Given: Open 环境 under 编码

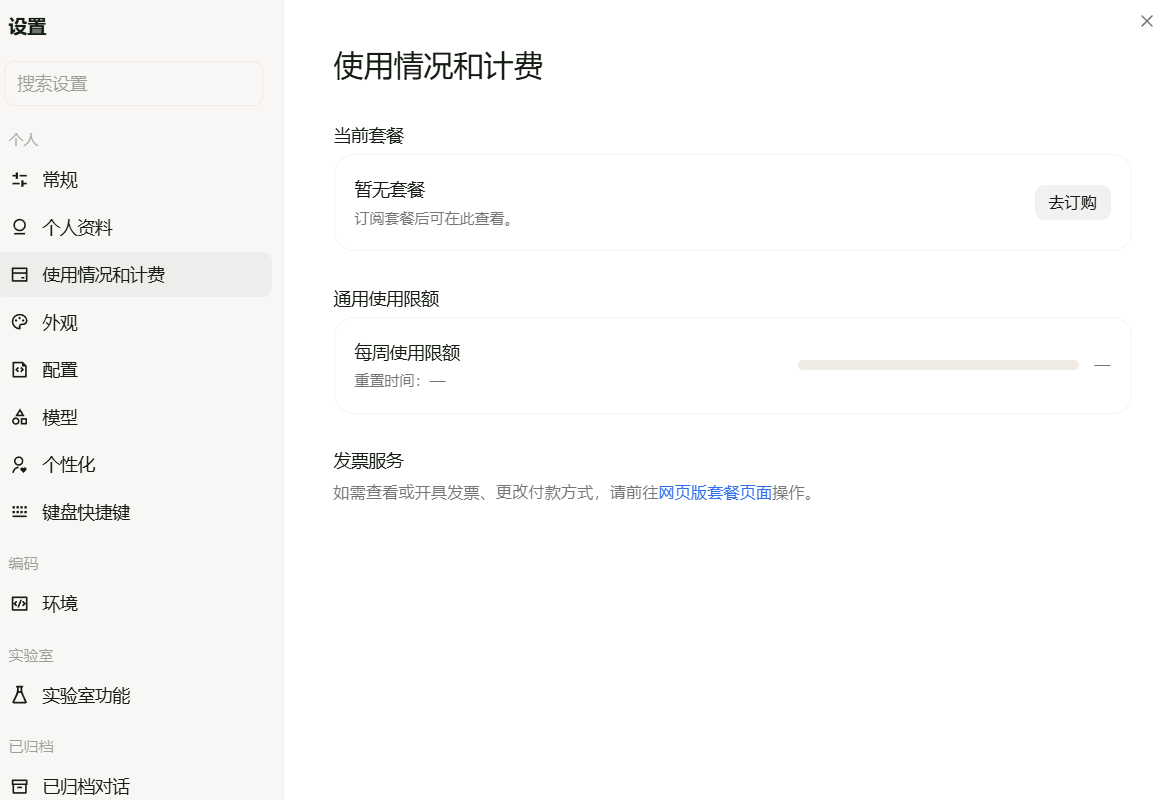Looking at the screenshot, I should pyautogui.click(x=136, y=603).
